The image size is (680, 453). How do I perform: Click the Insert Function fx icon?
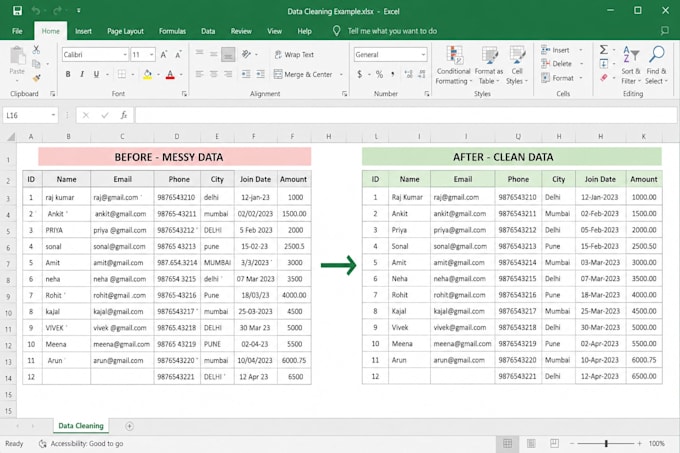(x=124, y=115)
